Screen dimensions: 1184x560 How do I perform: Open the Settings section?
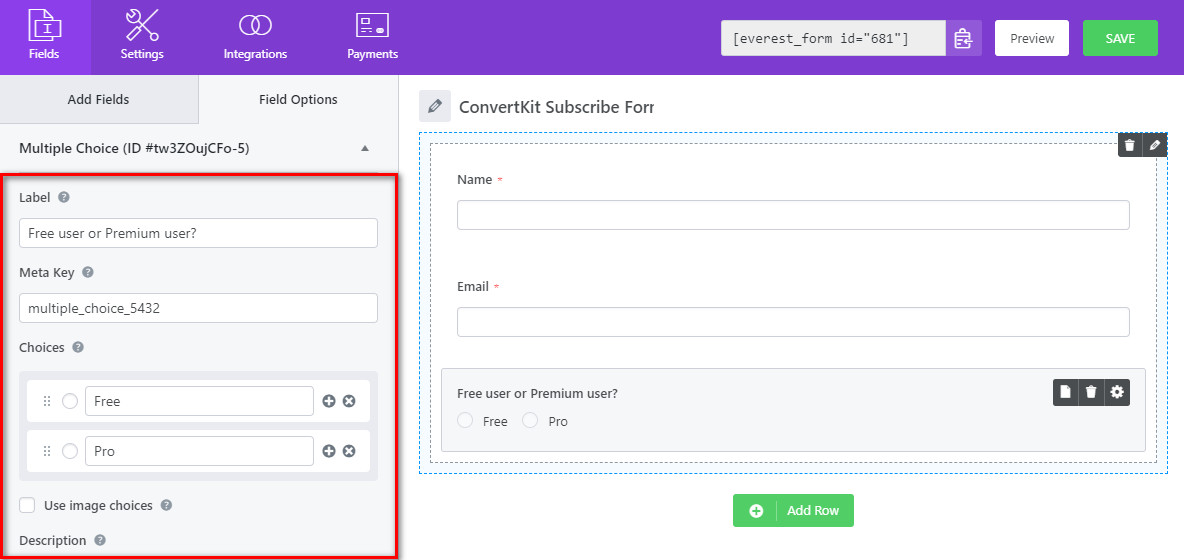click(x=142, y=37)
